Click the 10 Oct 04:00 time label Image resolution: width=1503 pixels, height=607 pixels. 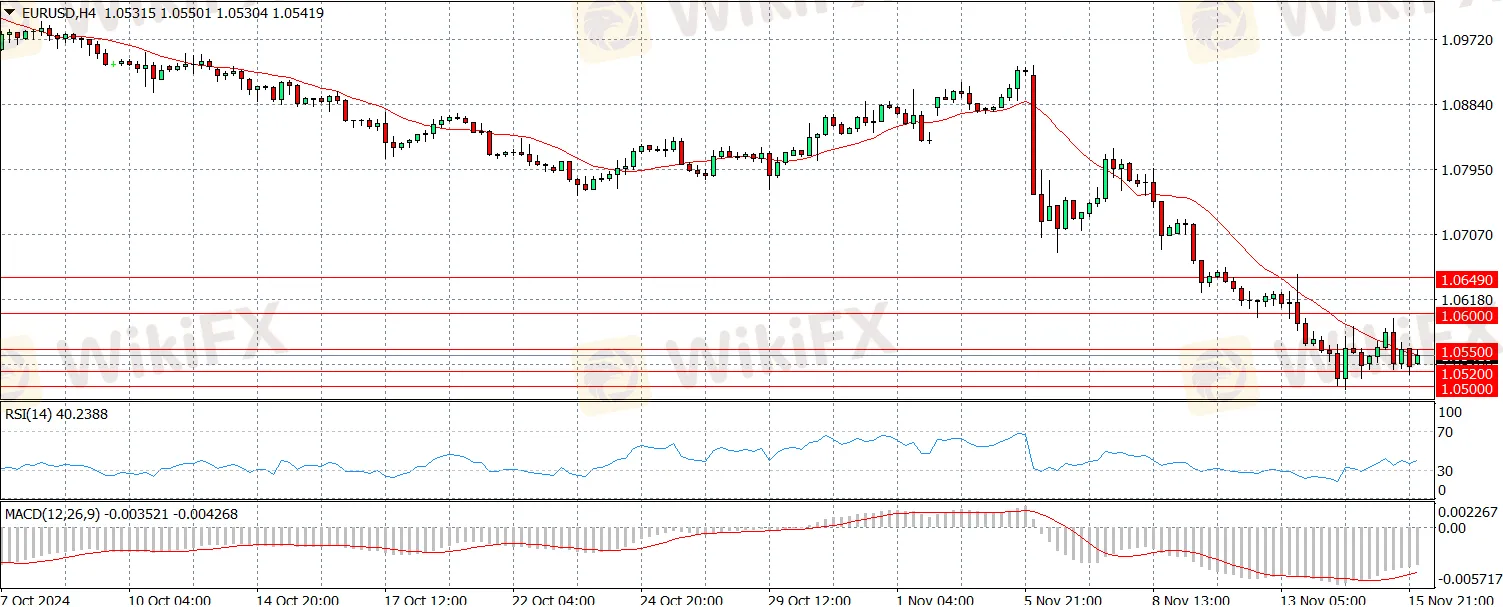point(170,600)
